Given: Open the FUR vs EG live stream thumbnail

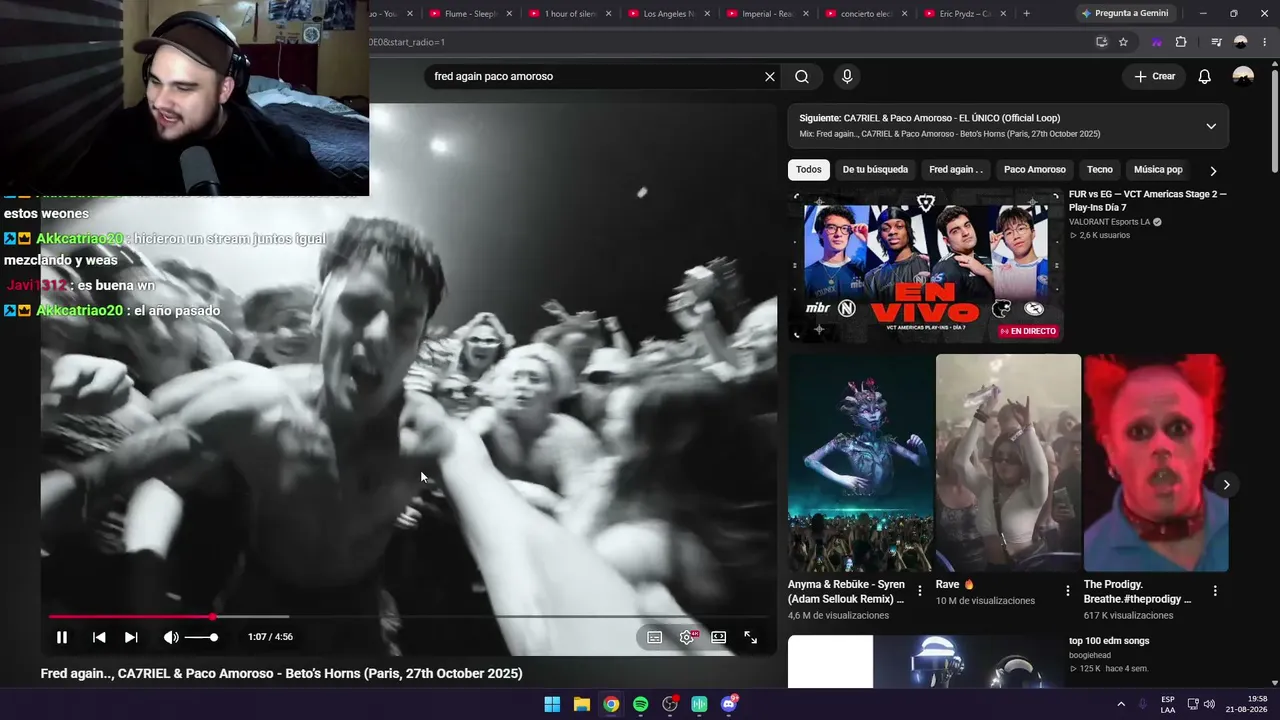Looking at the screenshot, I should point(926,267).
